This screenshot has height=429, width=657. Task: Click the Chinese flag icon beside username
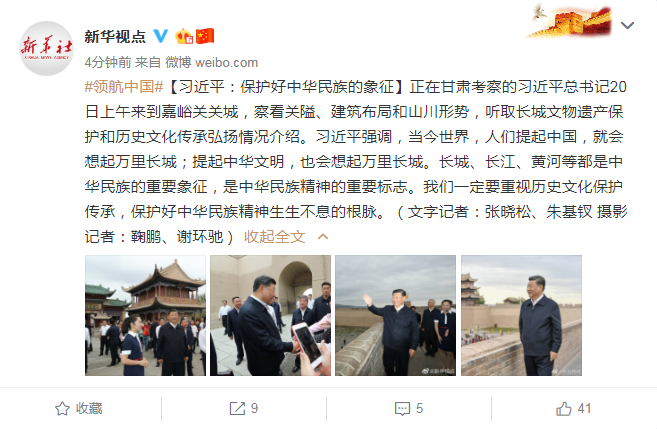pyautogui.click(x=205, y=36)
